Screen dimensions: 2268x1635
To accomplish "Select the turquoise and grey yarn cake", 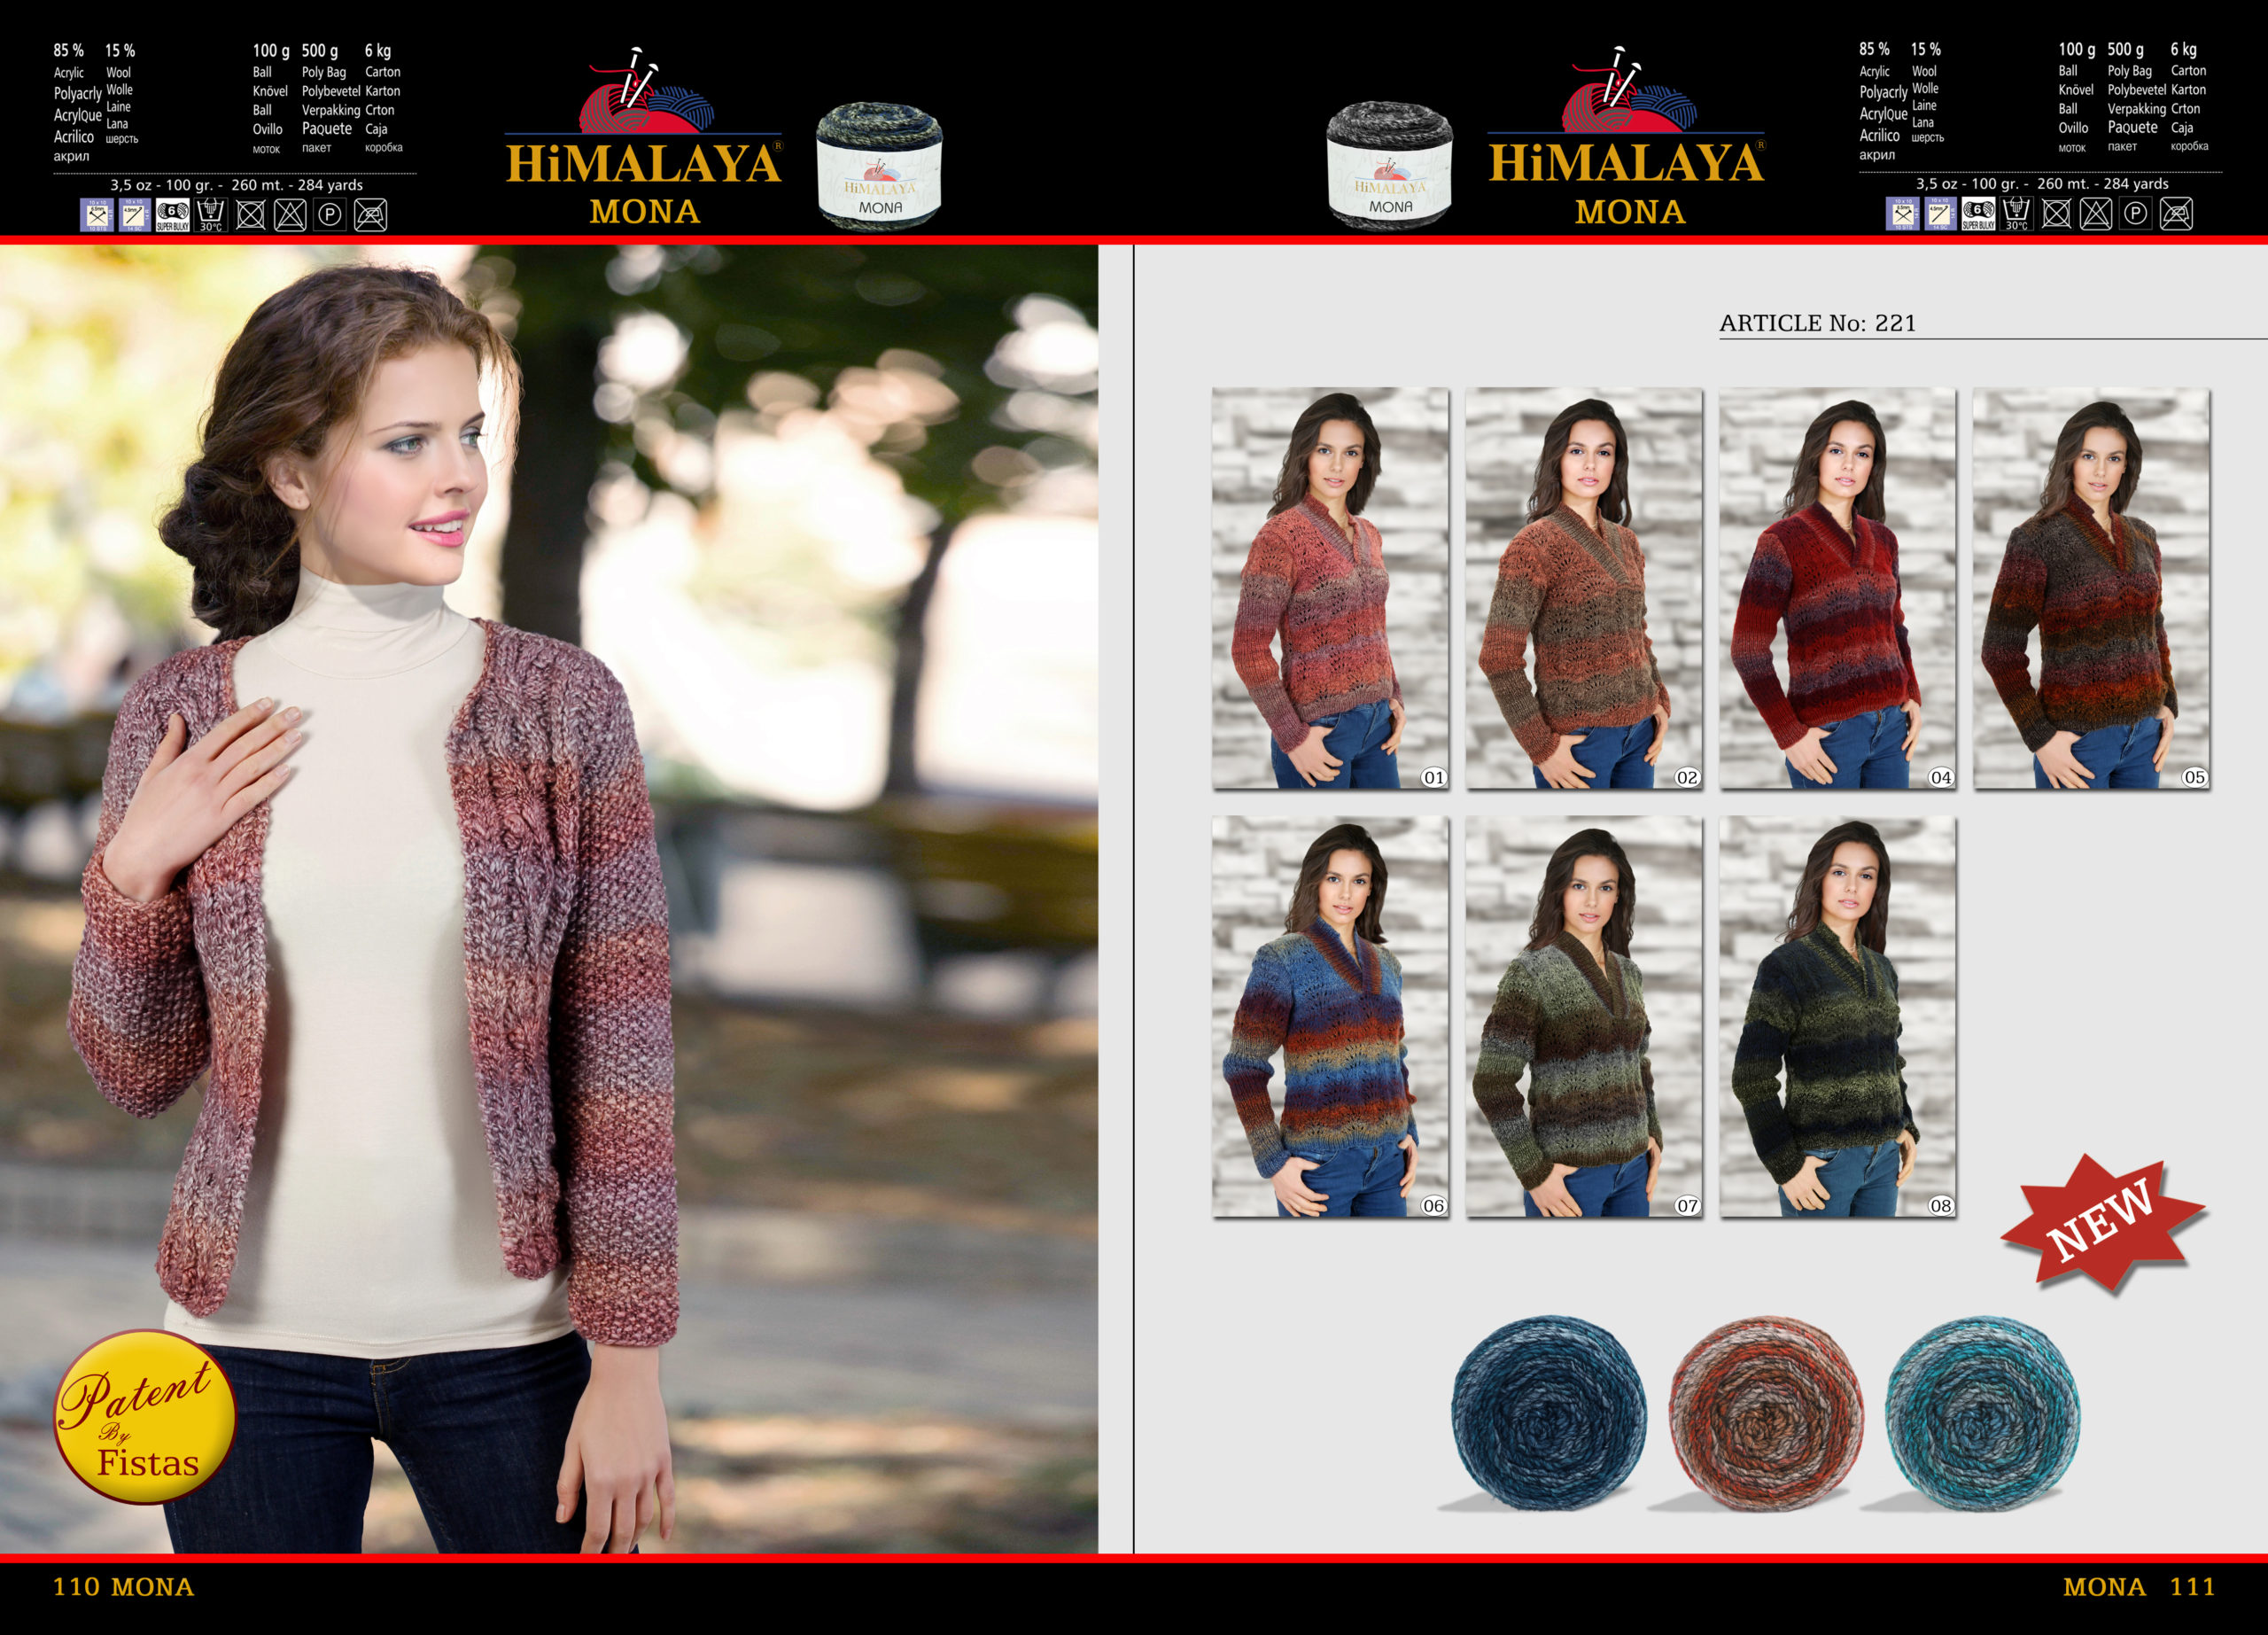I will pos(1983,1413).
